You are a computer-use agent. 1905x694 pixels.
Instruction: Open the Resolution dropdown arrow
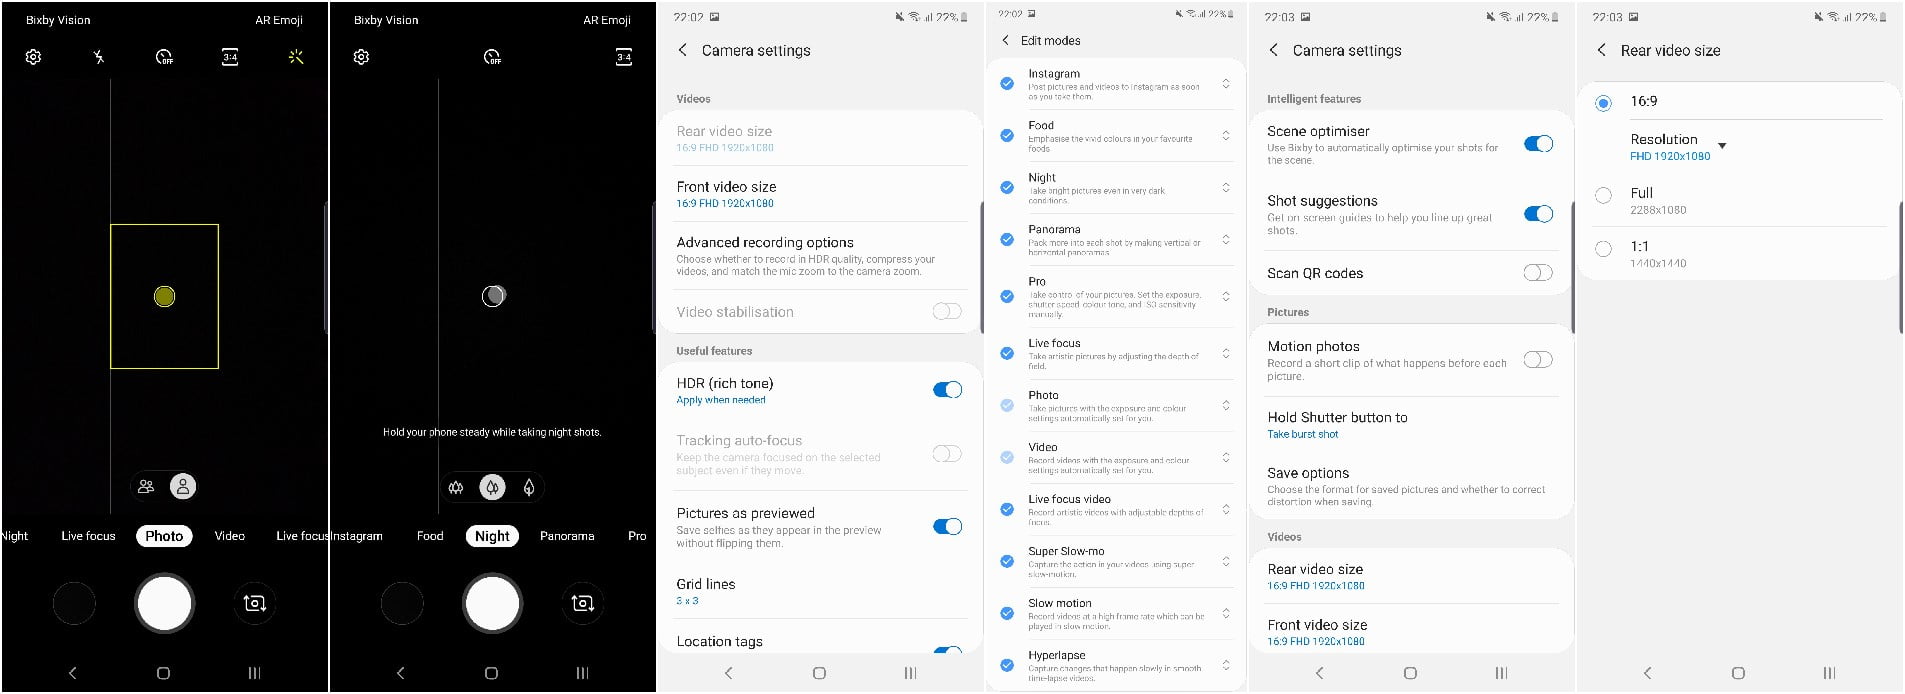tap(1722, 146)
